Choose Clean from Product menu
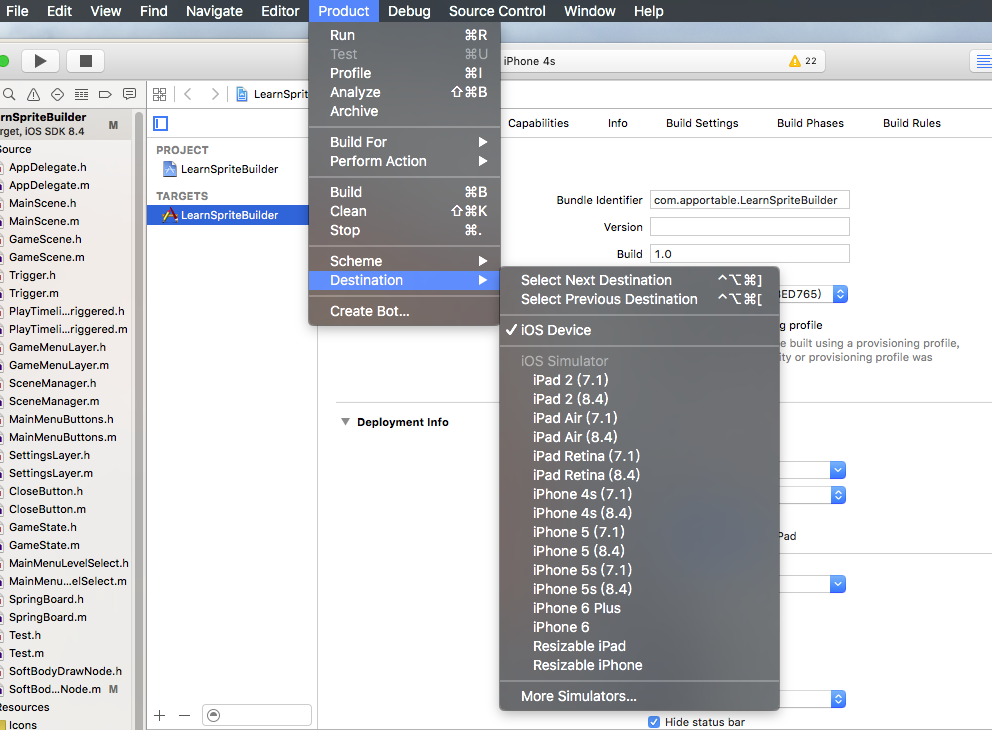Viewport: 992px width, 730px height. 404,211
